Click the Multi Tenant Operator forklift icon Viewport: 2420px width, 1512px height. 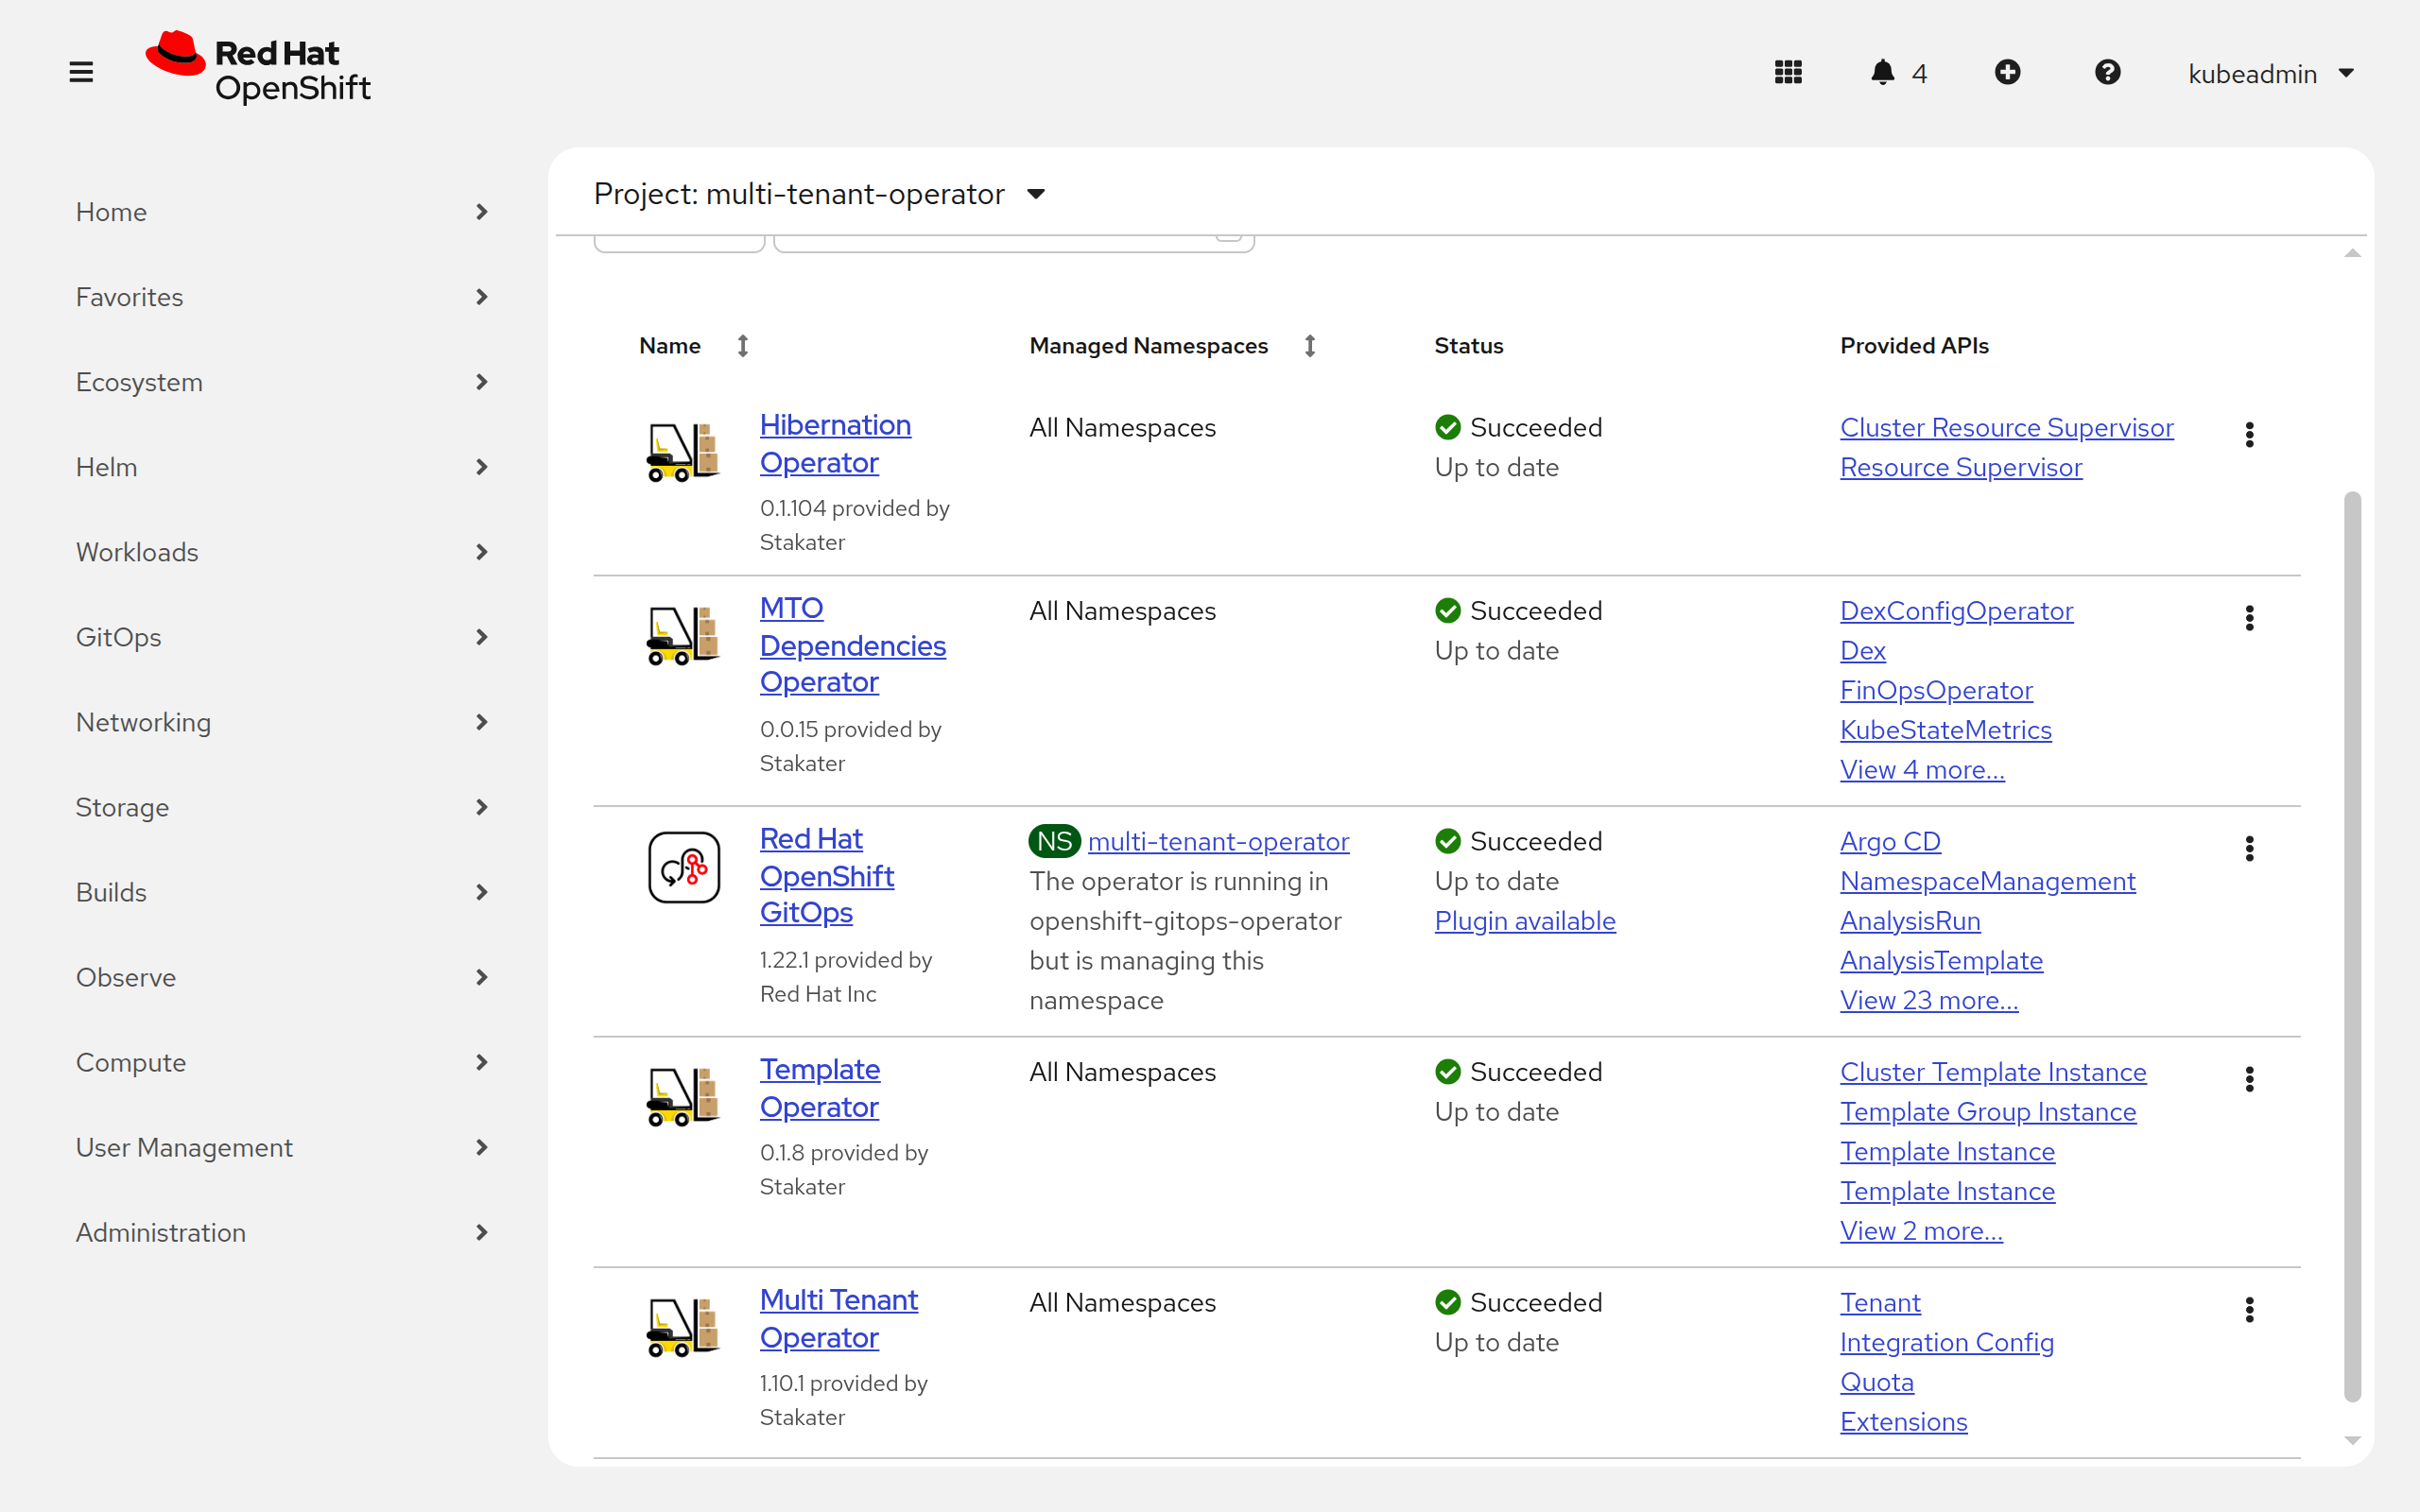684,1327
